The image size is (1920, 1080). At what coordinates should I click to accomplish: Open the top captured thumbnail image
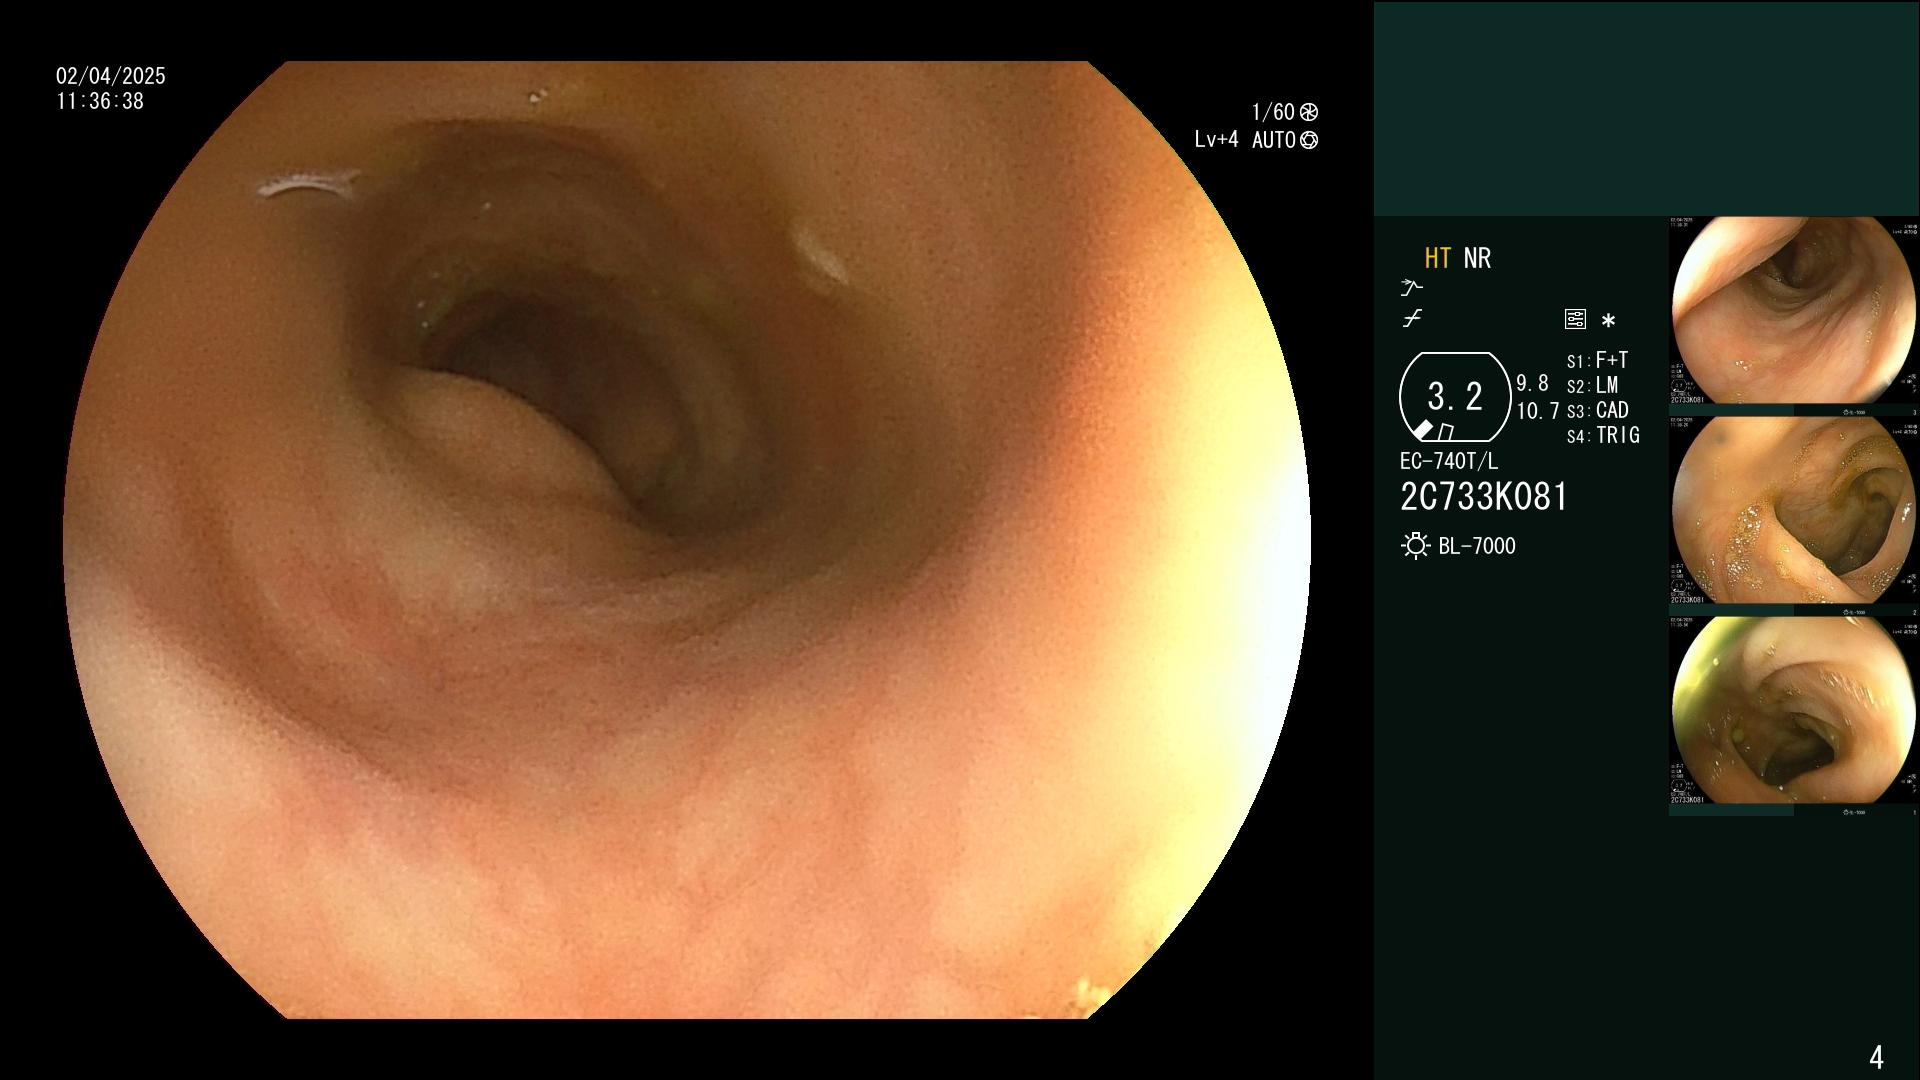pyautogui.click(x=1794, y=311)
